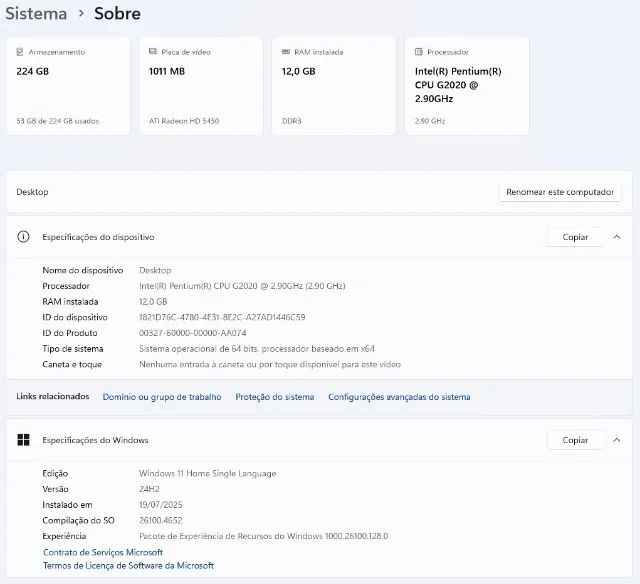Click the info icon beside Especificações do dispositivo
640x584 pixels.
(24, 237)
